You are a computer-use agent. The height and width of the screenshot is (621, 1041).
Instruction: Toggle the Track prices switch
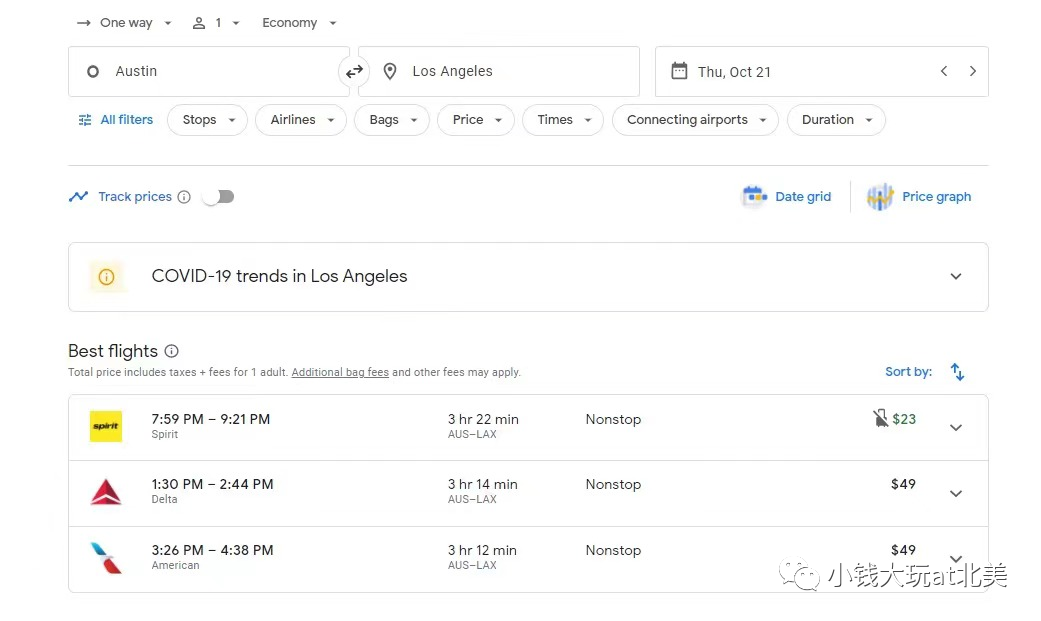[x=218, y=197]
